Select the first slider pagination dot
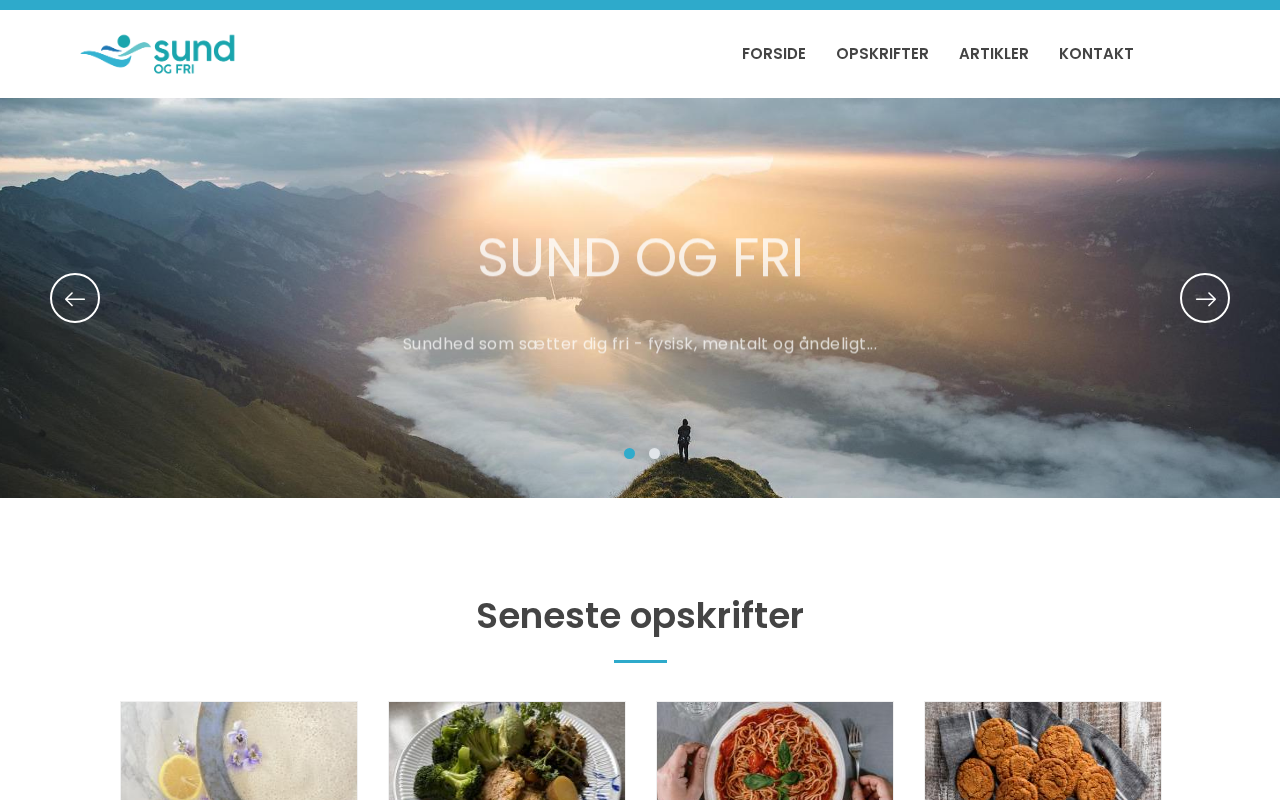The image size is (1280, 800). pyautogui.click(x=629, y=454)
